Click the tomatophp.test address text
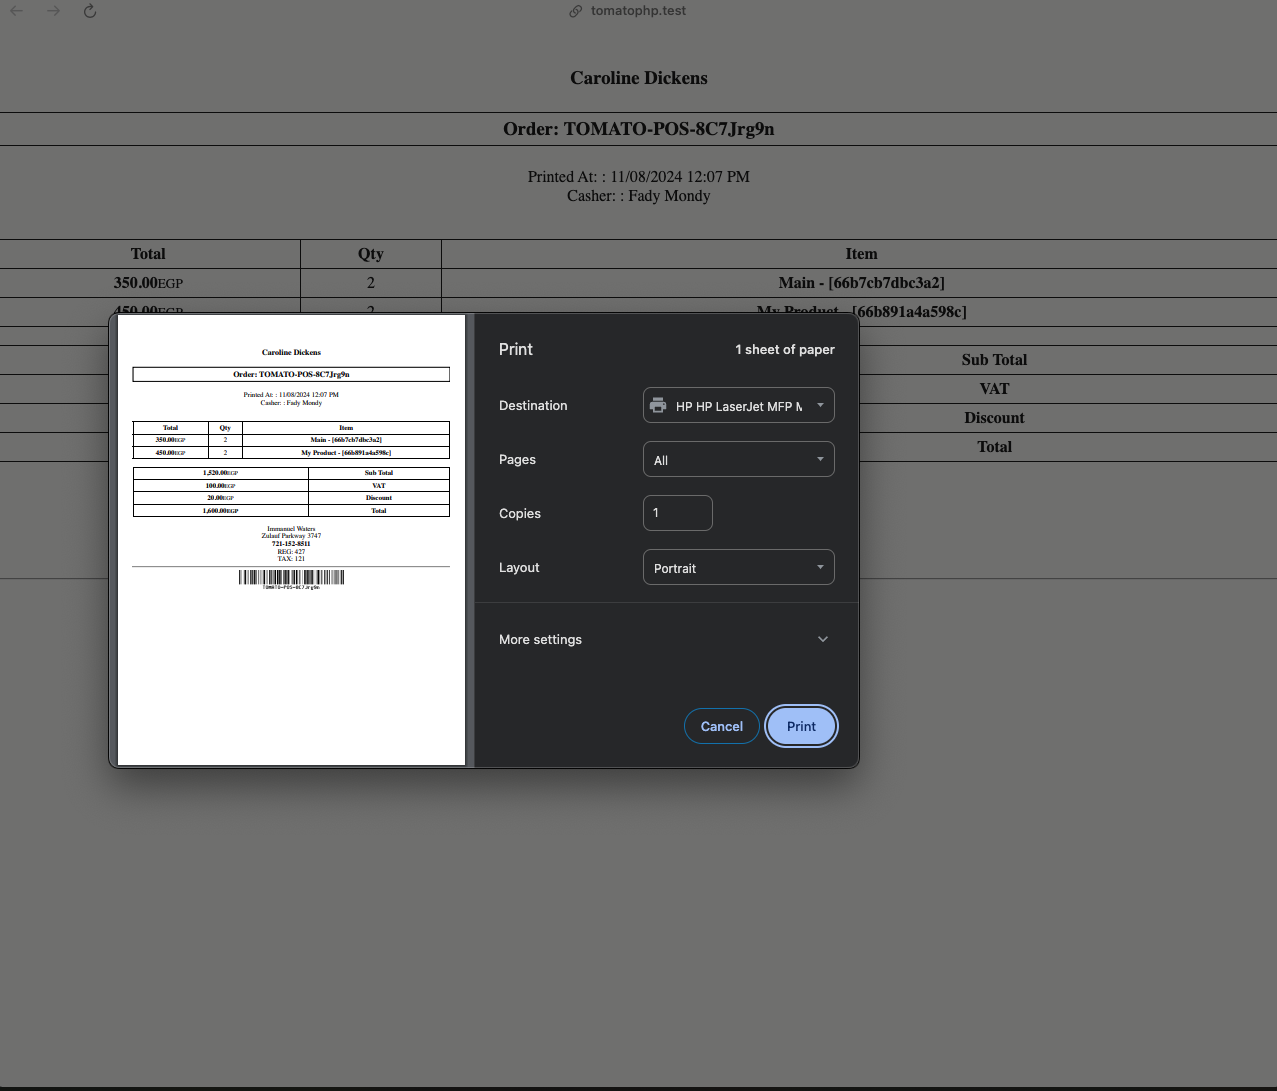The height and width of the screenshot is (1091, 1277). click(x=638, y=11)
